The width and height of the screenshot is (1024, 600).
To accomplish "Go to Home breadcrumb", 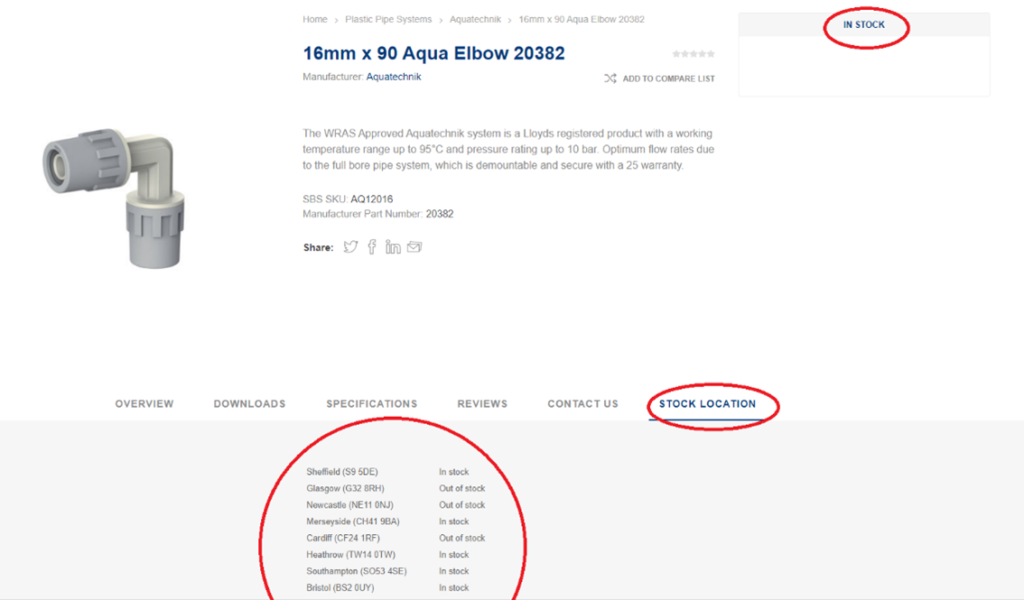I will click(315, 20).
